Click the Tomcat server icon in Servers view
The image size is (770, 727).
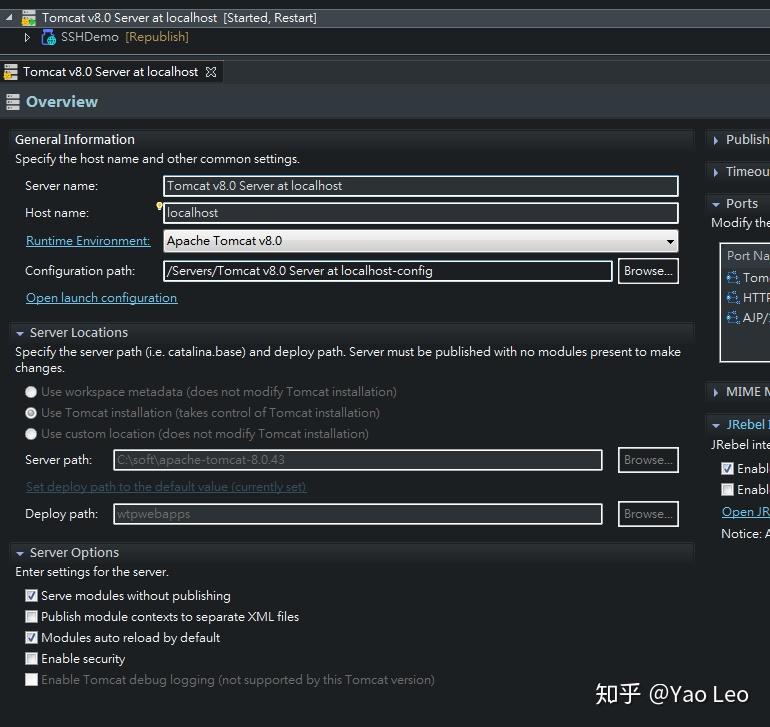pyautogui.click(x=28, y=18)
